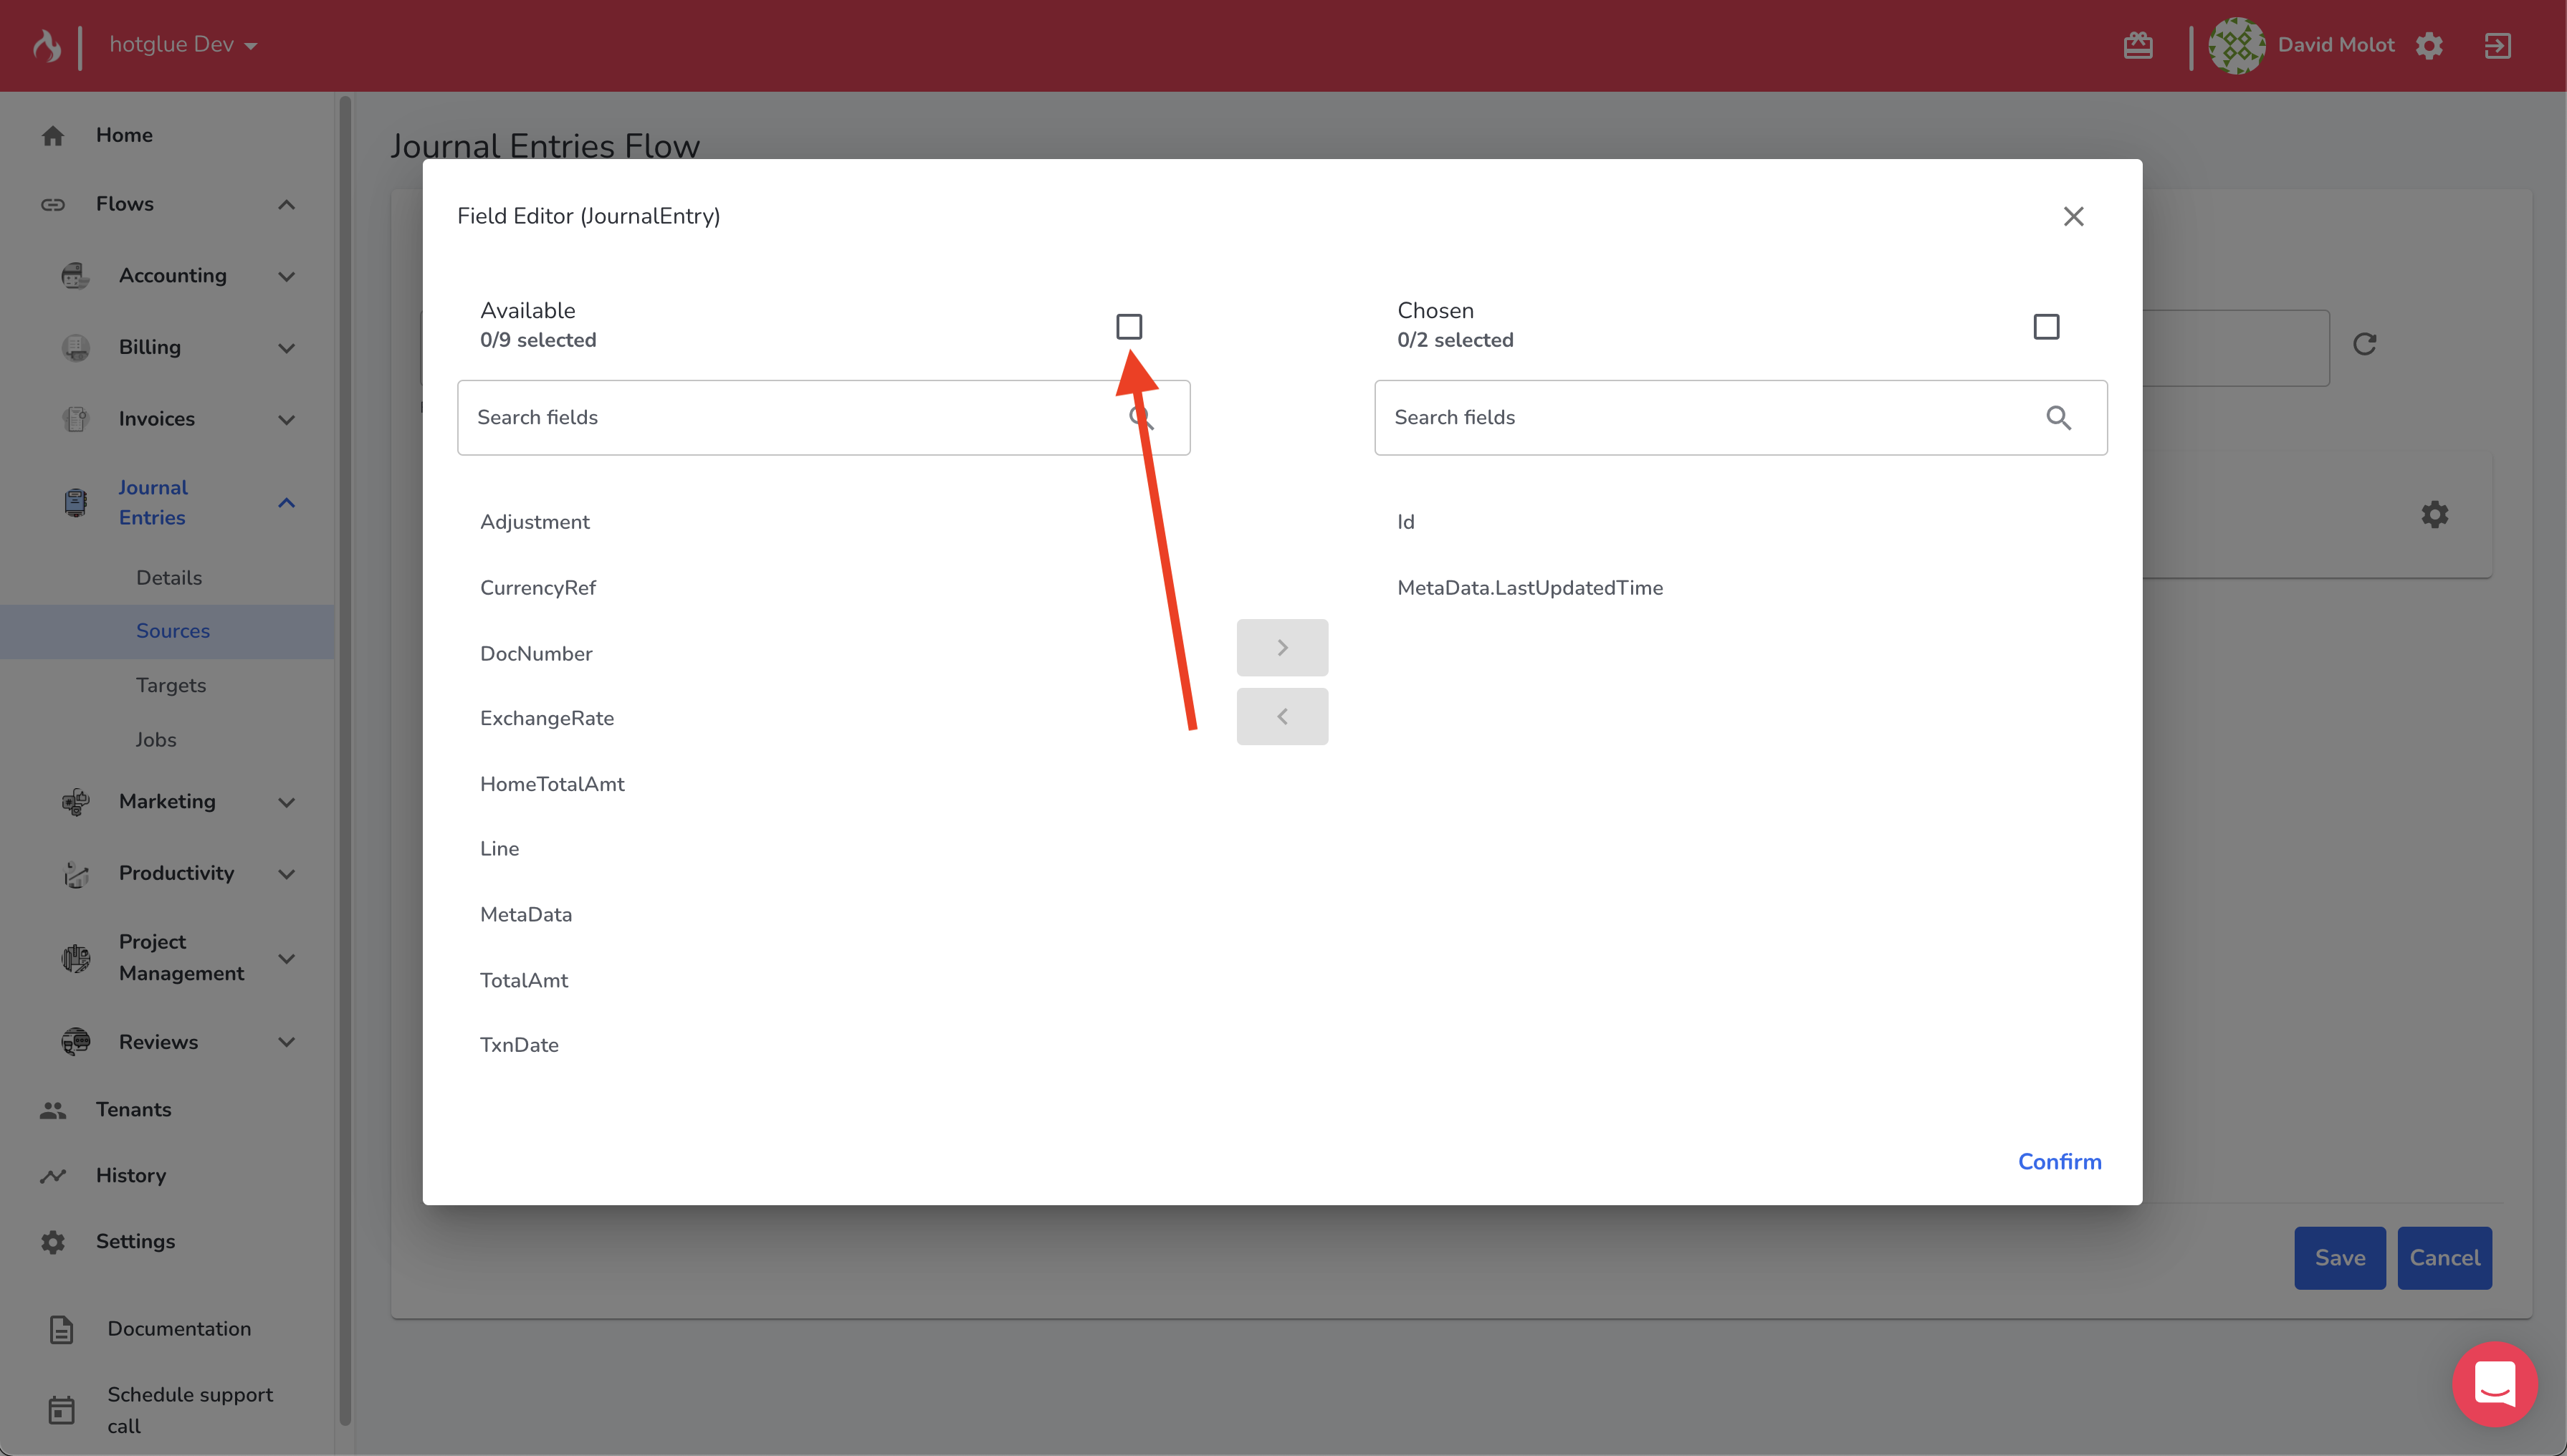Check the Chosen select-all checkbox
The width and height of the screenshot is (2567, 1456).
(2046, 326)
